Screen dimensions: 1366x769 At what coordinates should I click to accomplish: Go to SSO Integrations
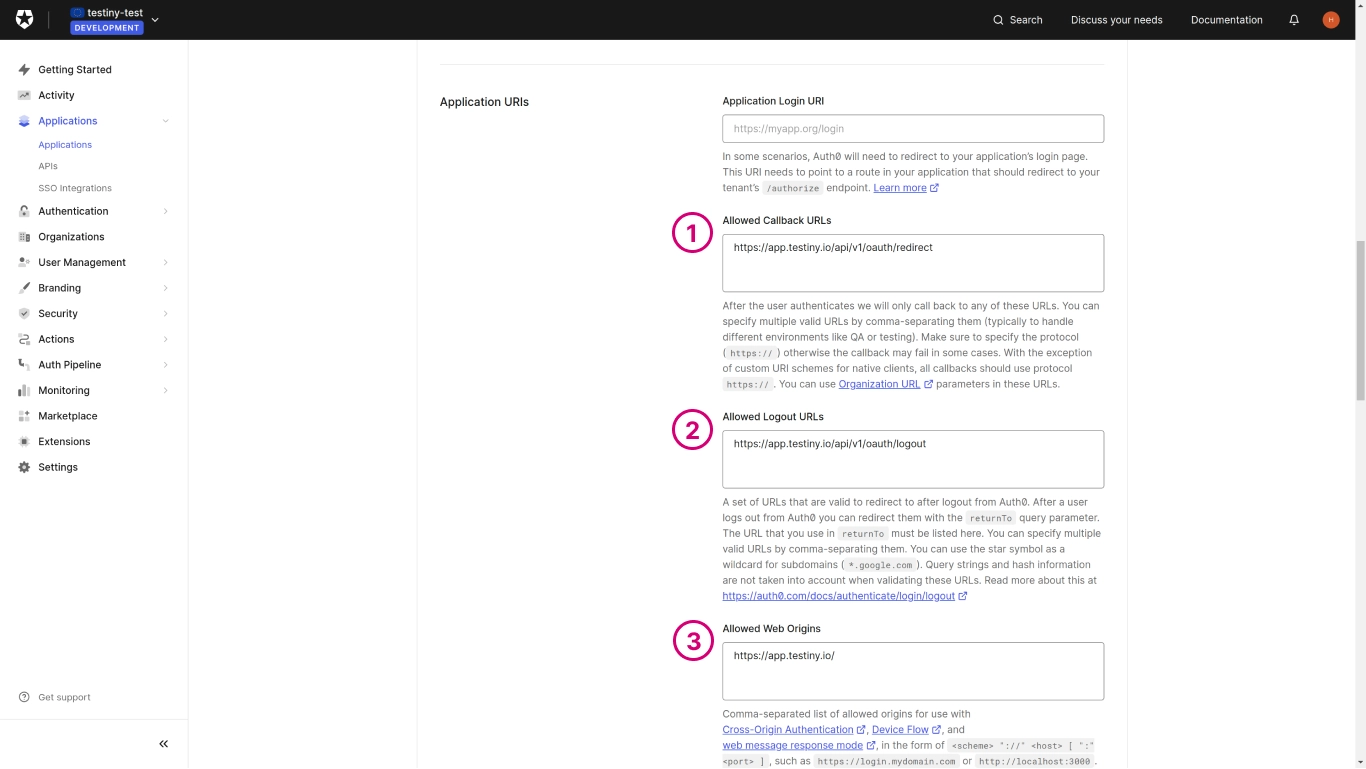coord(75,188)
